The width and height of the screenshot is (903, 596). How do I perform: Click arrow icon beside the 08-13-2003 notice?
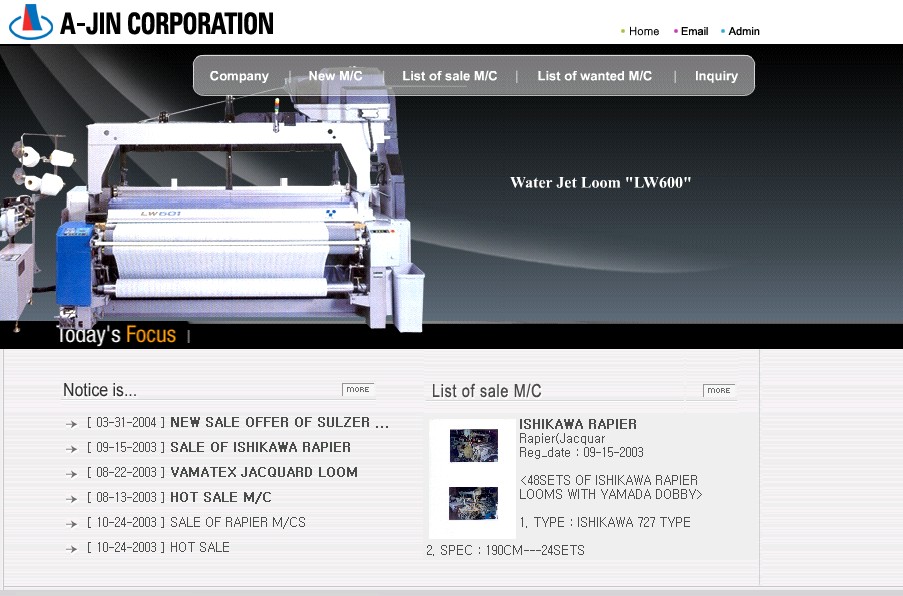coord(71,499)
